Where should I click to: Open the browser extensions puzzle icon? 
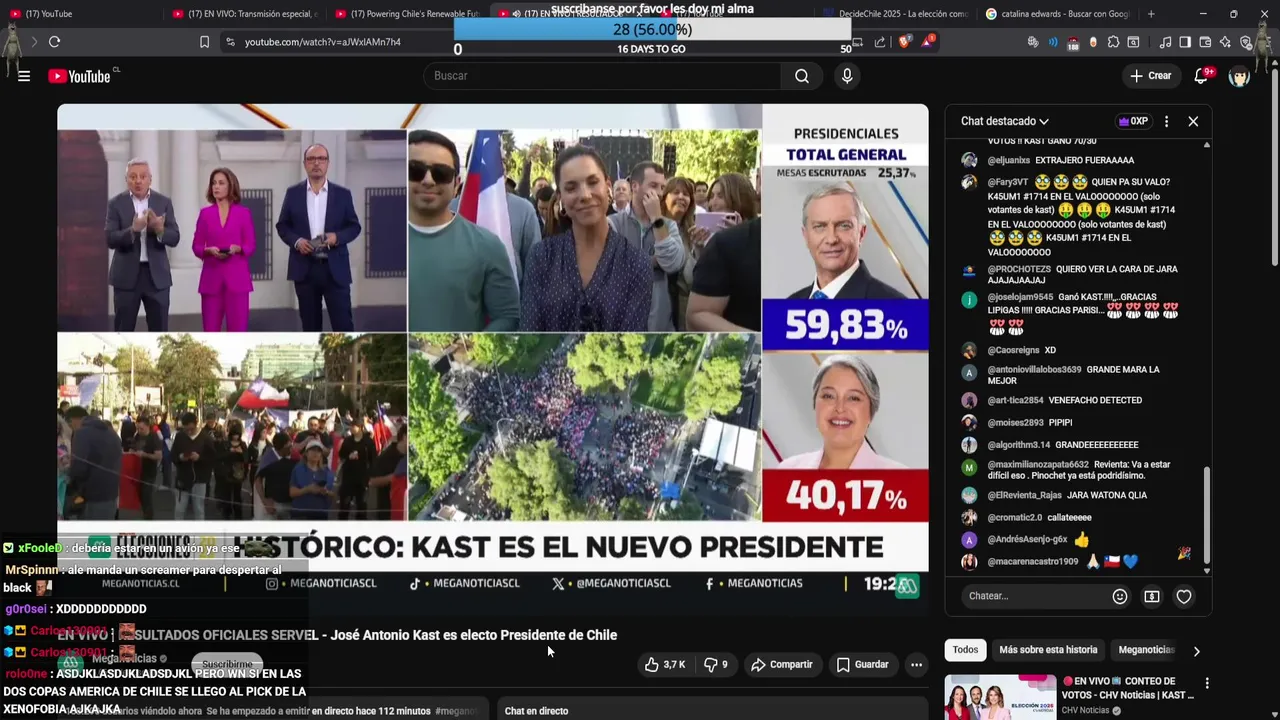[1113, 42]
